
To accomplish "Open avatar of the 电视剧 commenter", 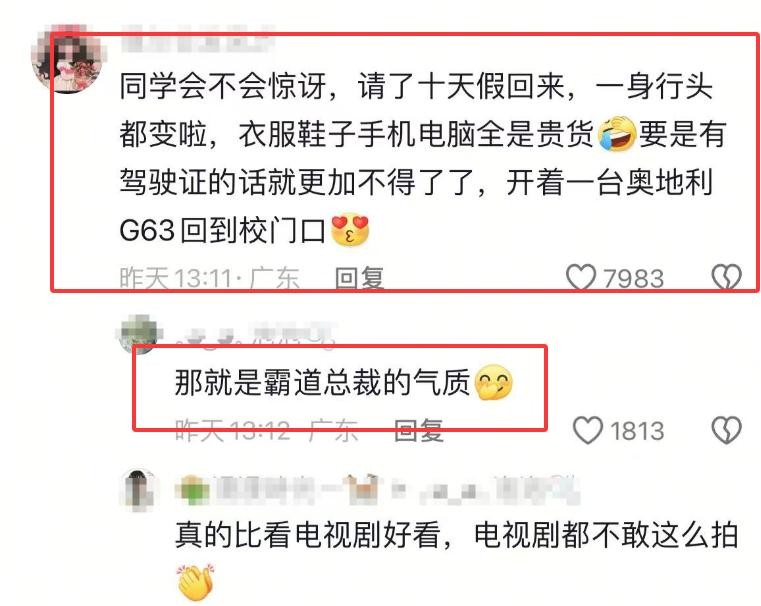I will (139, 489).
